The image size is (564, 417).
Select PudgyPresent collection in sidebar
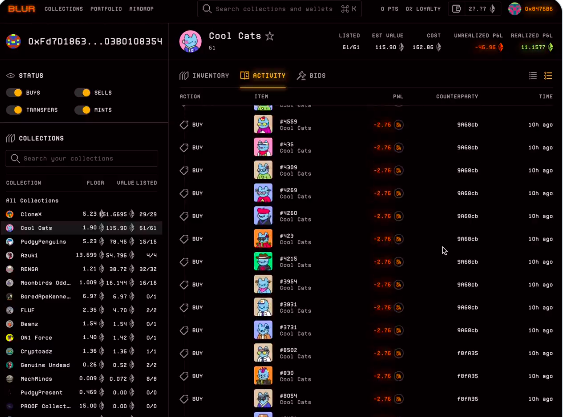(82, 393)
